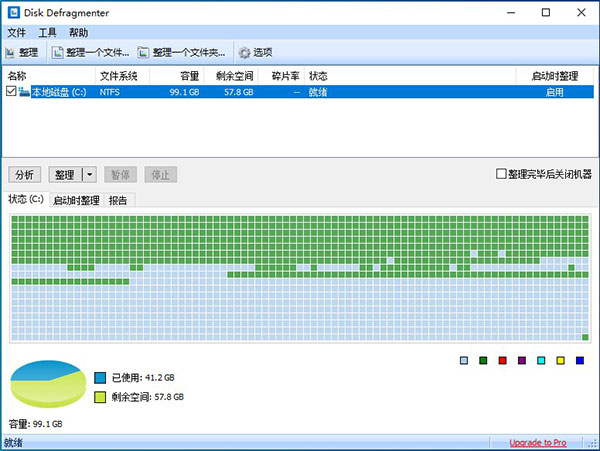Image resolution: width=600 pixels, height=451 pixels.
Task: Click the 整理一个文件夹 toolbar icon
Action: (x=144, y=52)
